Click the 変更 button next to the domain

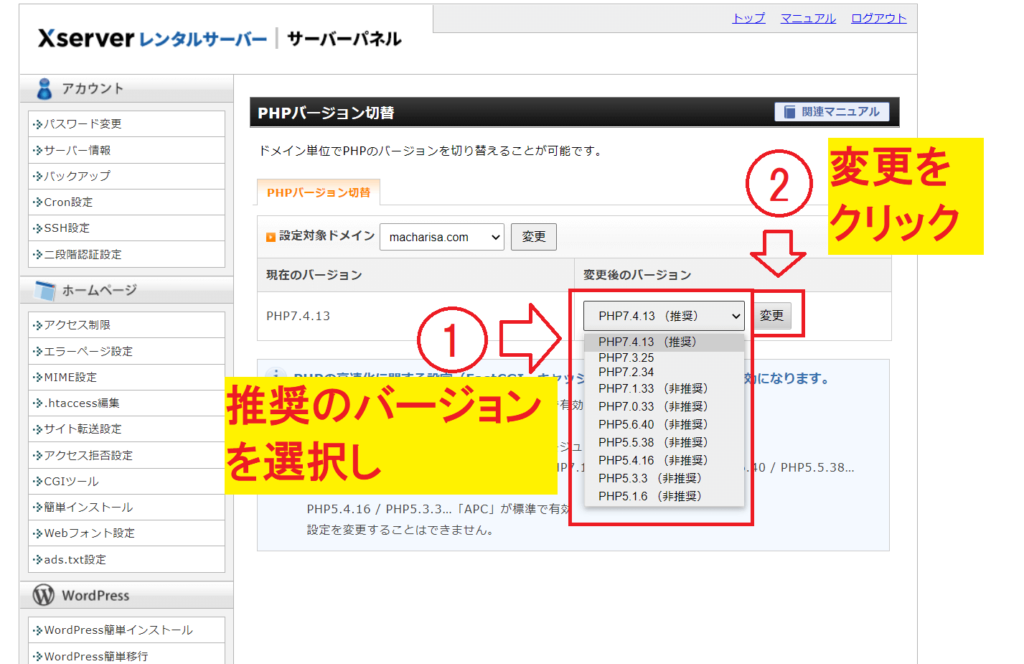534,237
